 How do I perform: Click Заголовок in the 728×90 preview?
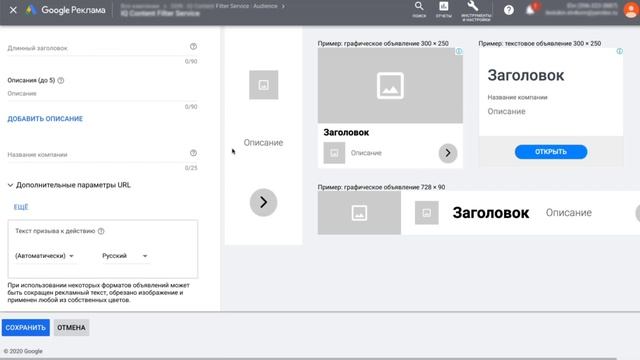point(491,213)
